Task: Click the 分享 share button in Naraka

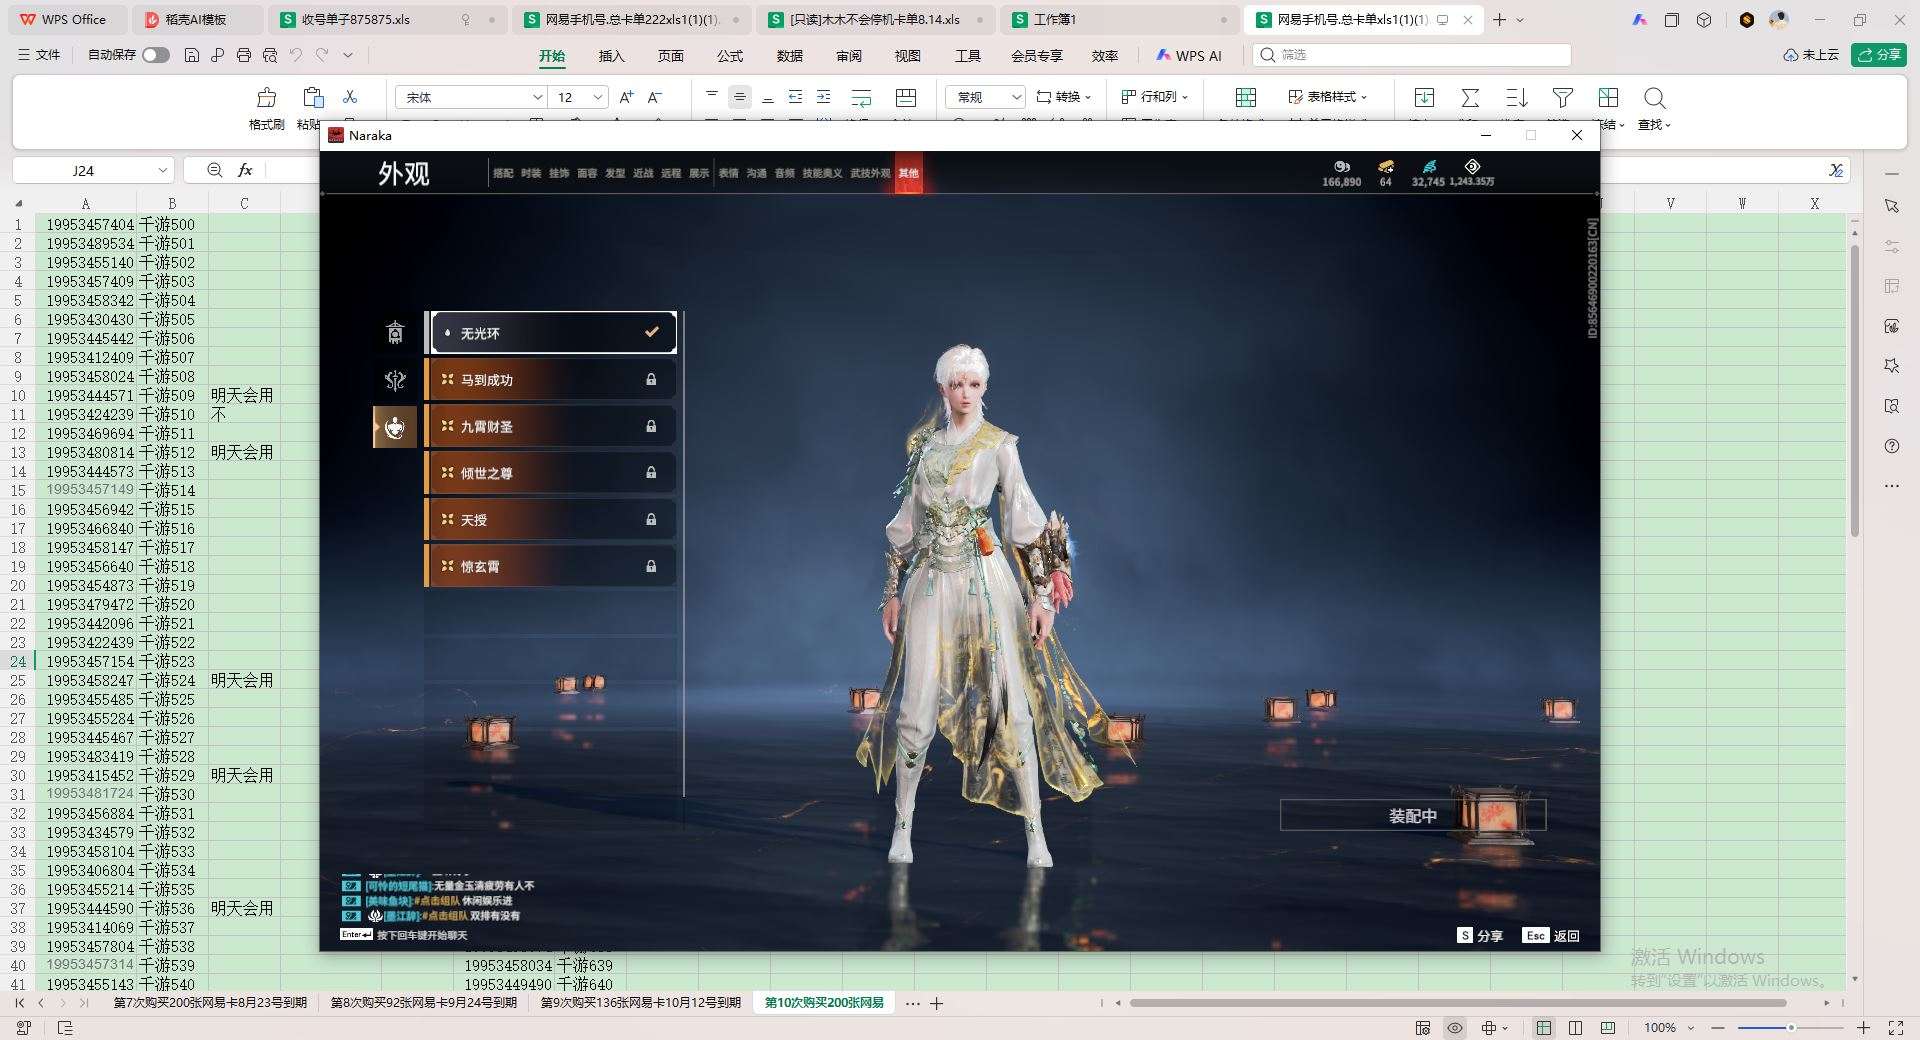Action: point(1480,936)
